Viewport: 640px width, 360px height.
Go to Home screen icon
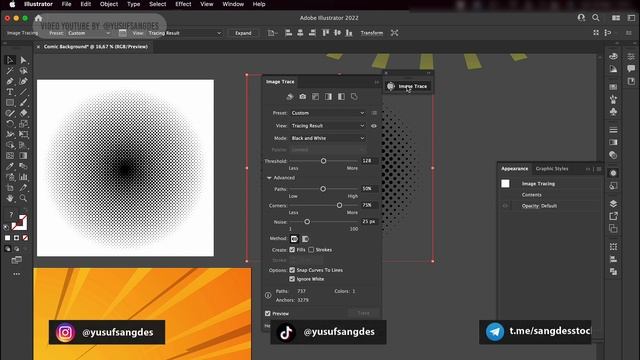38,18
